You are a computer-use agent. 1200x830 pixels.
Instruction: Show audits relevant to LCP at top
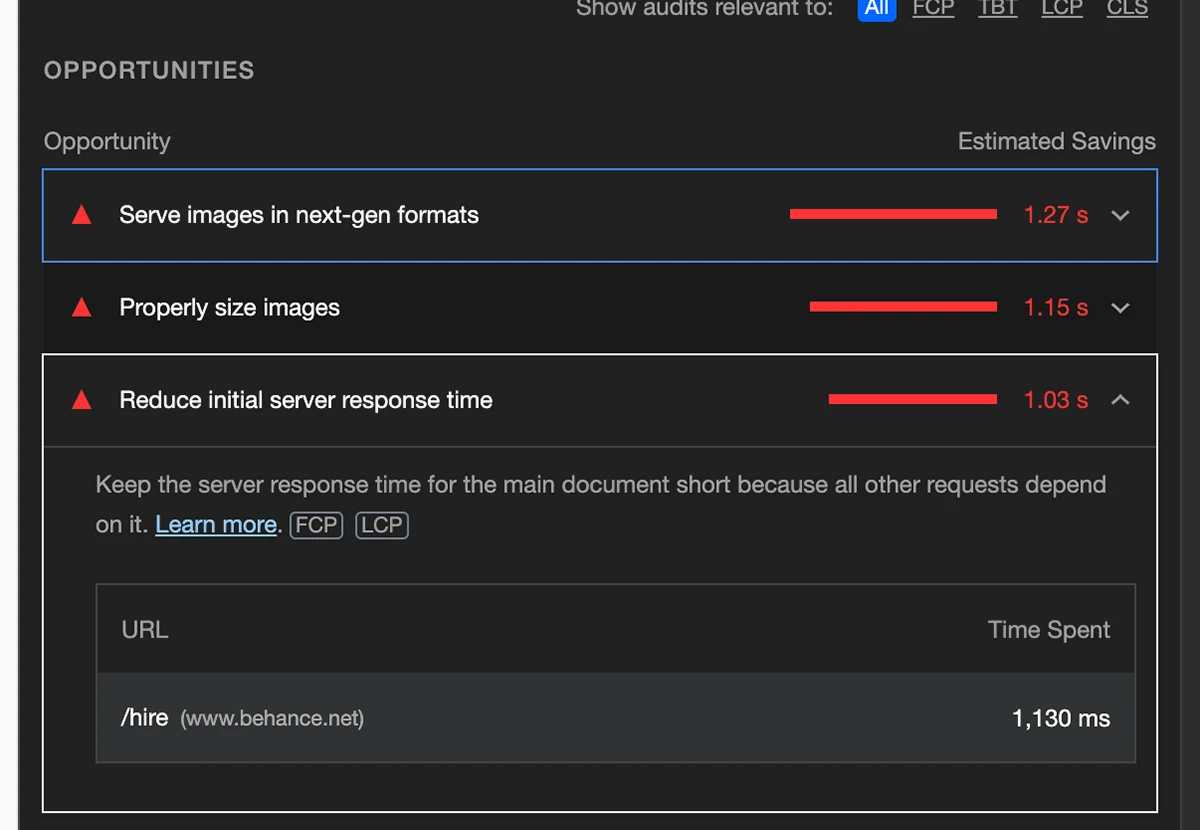pos(1061,9)
